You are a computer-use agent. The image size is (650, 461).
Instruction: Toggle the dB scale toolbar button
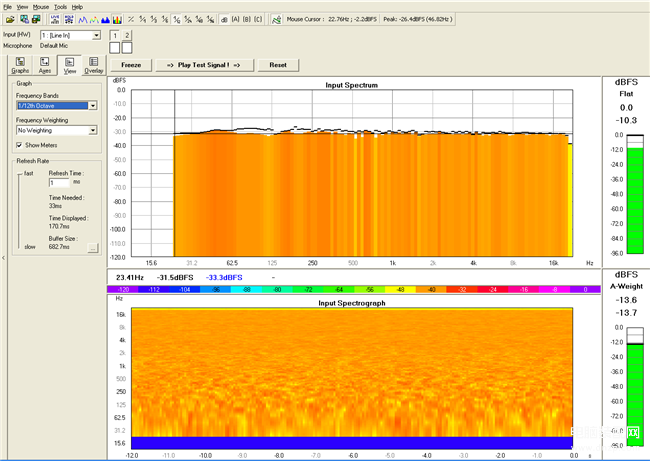(x=224, y=19)
